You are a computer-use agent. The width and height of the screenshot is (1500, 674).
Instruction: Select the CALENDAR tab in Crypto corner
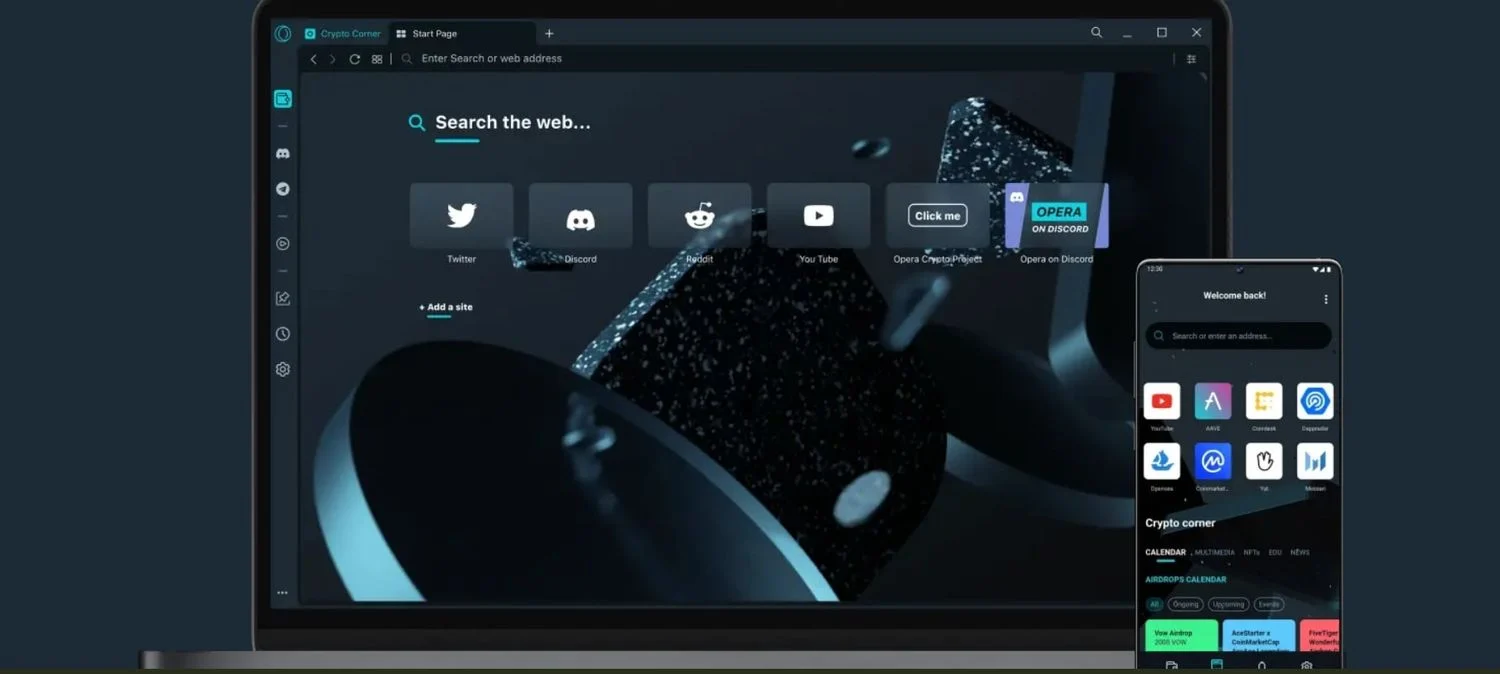click(x=1165, y=552)
